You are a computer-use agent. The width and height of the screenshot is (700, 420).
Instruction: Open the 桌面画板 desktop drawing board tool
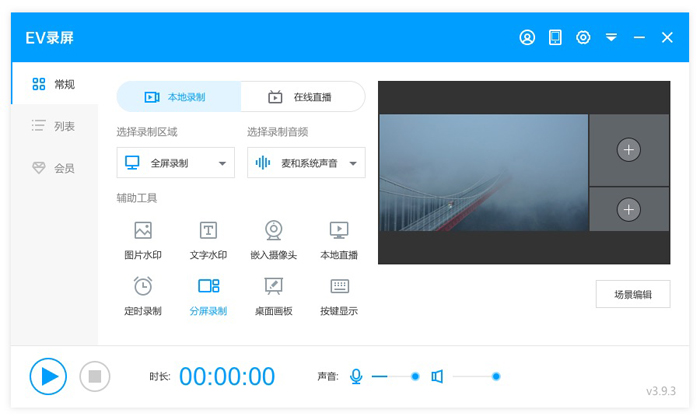point(274,296)
